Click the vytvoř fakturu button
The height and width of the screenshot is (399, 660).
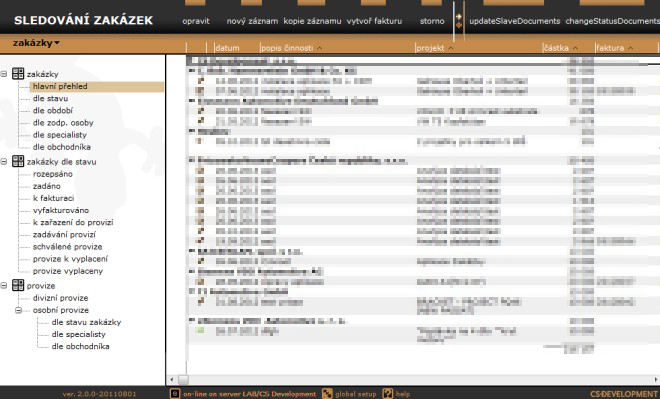pyautogui.click(x=374, y=21)
